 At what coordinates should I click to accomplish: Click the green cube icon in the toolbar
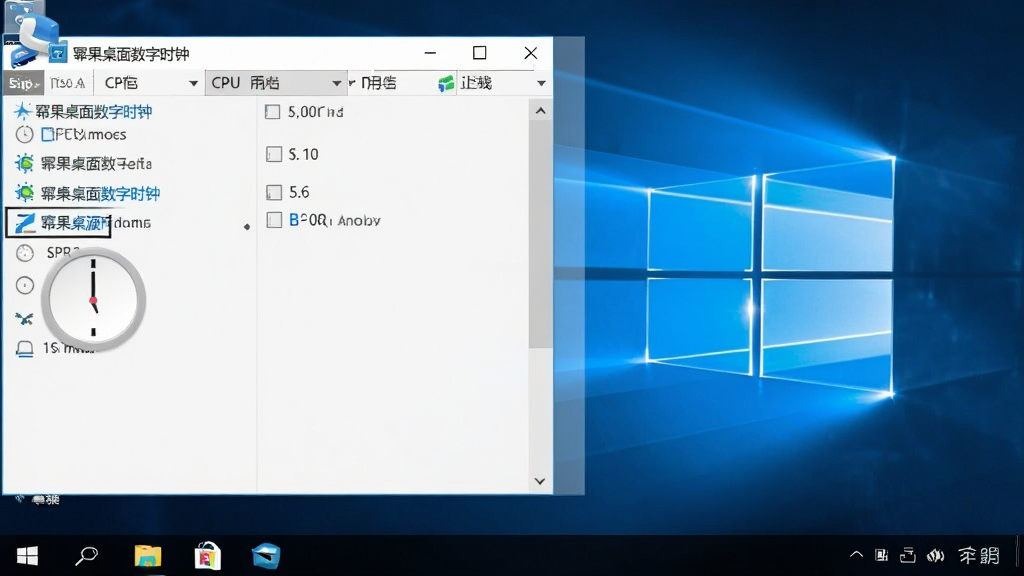pyautogui.click(x=446, y=84)
